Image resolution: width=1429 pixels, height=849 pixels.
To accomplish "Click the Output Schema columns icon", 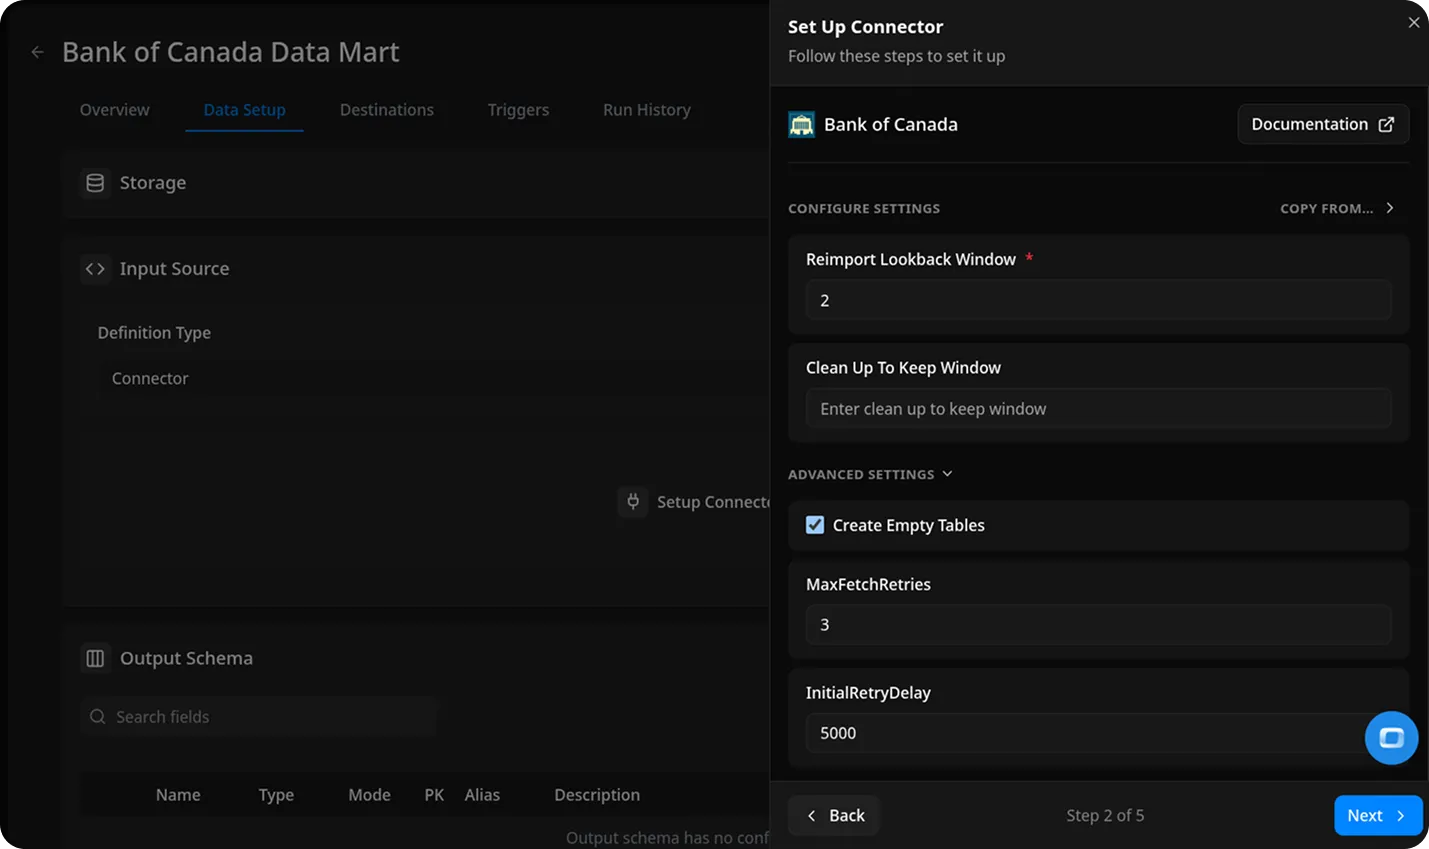I will click(x=95, y=658).
